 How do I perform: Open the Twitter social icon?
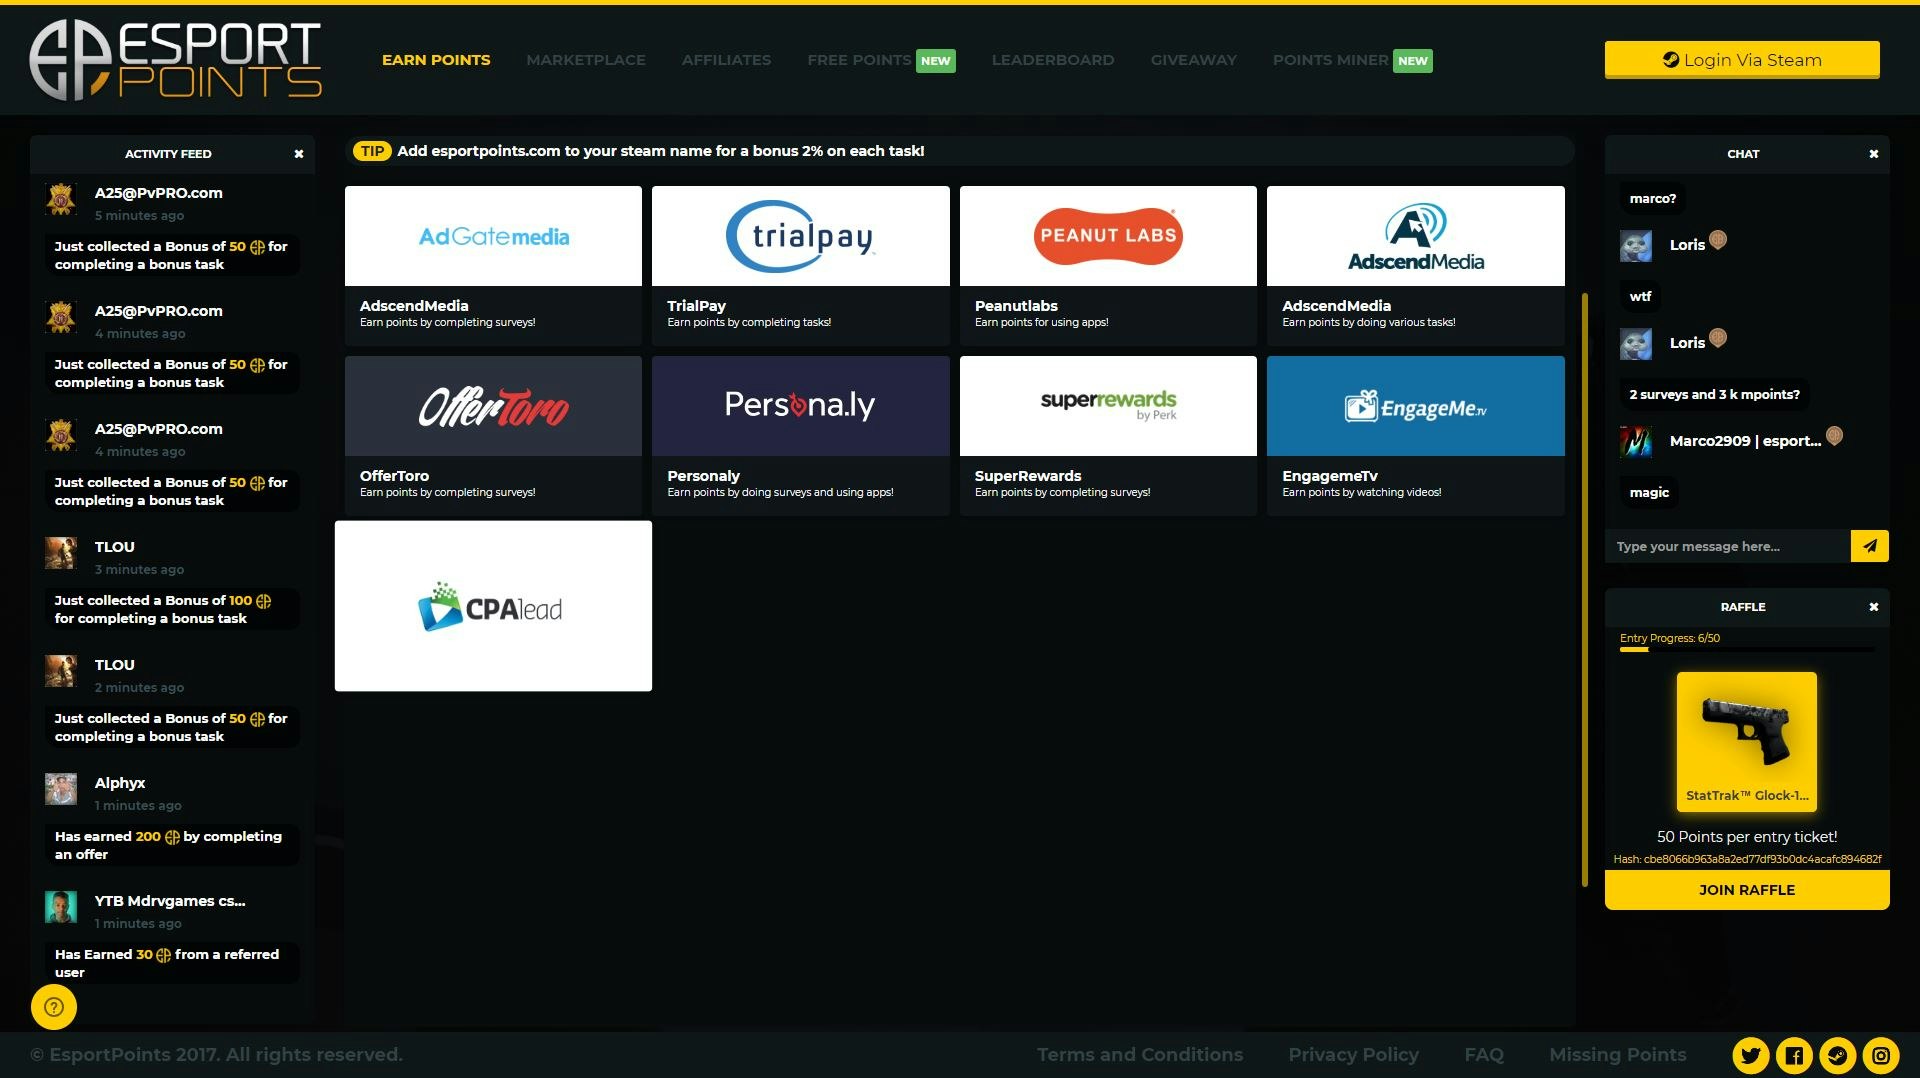tap(1750, 1055)
